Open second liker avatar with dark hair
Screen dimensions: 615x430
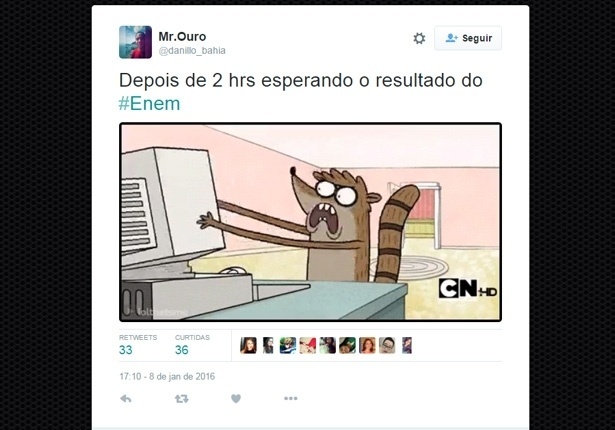(268, 345)
